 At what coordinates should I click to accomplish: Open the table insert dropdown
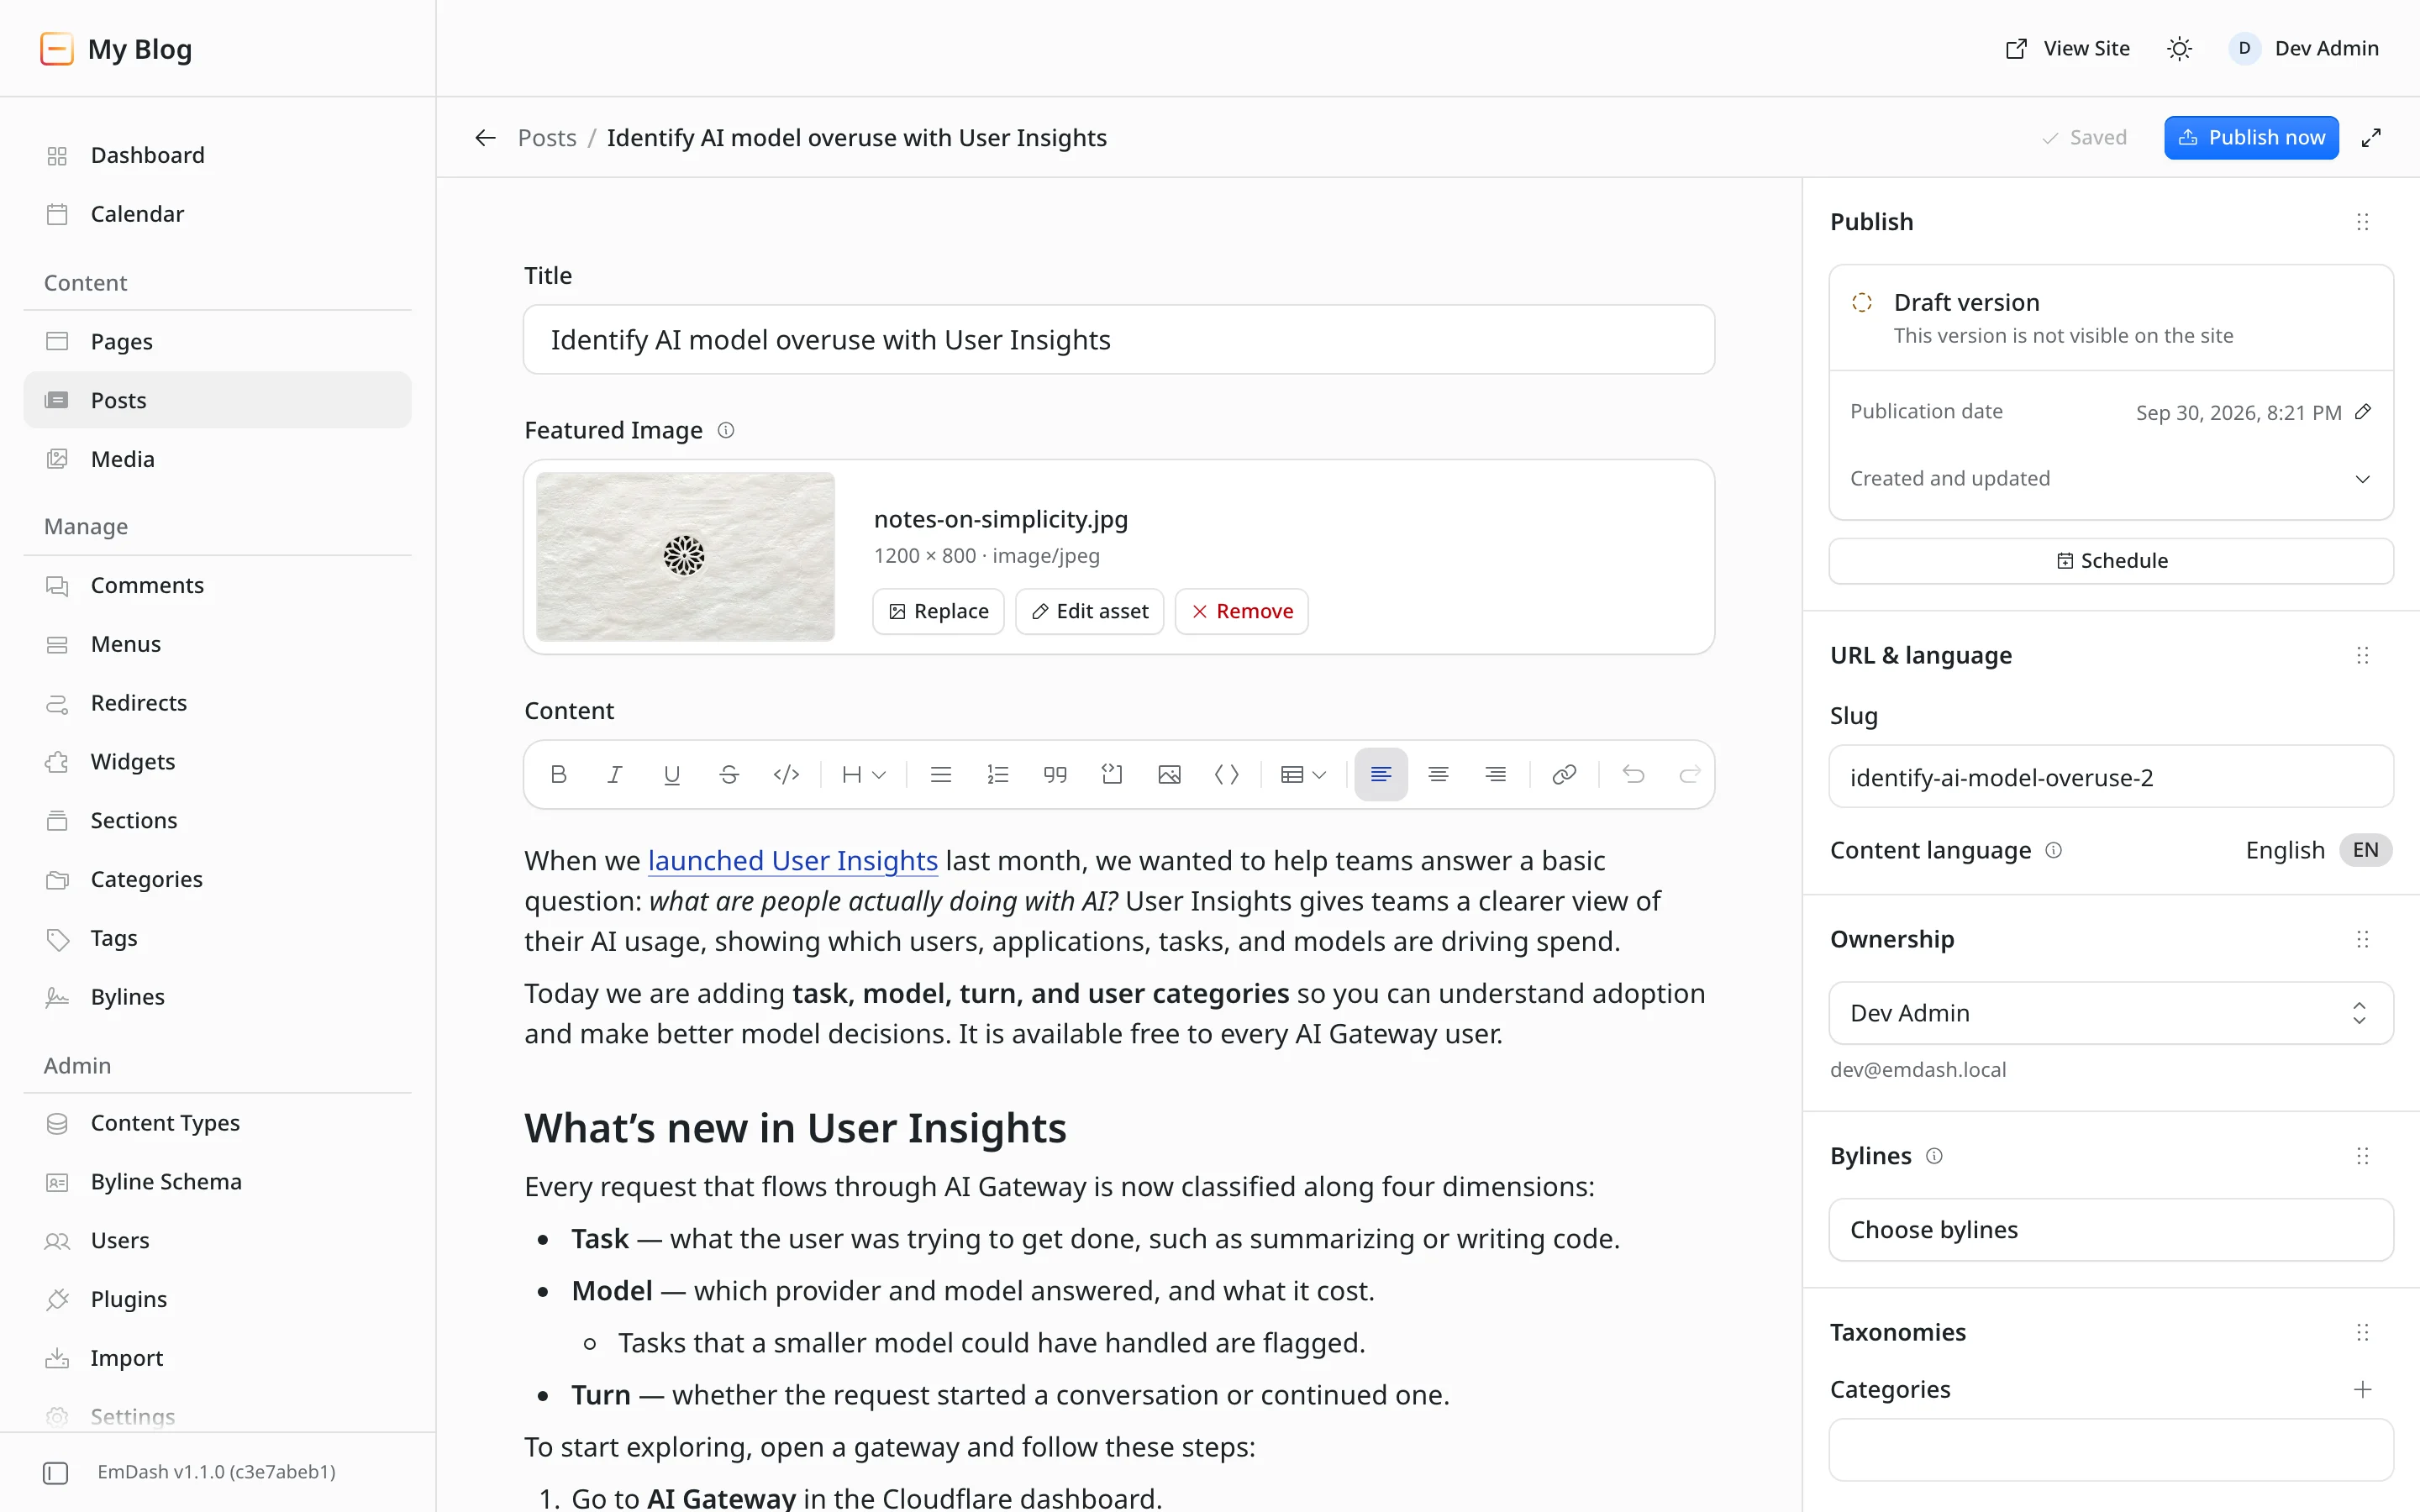click(1303, 774)
